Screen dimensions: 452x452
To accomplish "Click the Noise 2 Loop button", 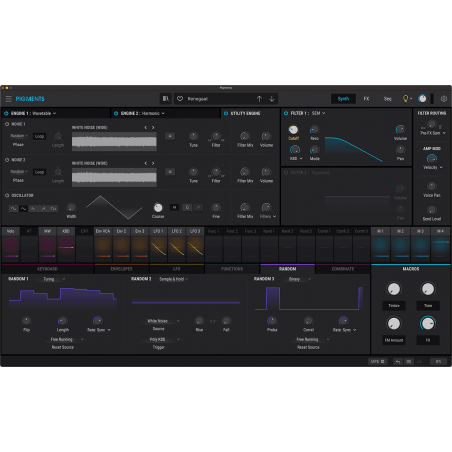I will (x=39, y=172).
